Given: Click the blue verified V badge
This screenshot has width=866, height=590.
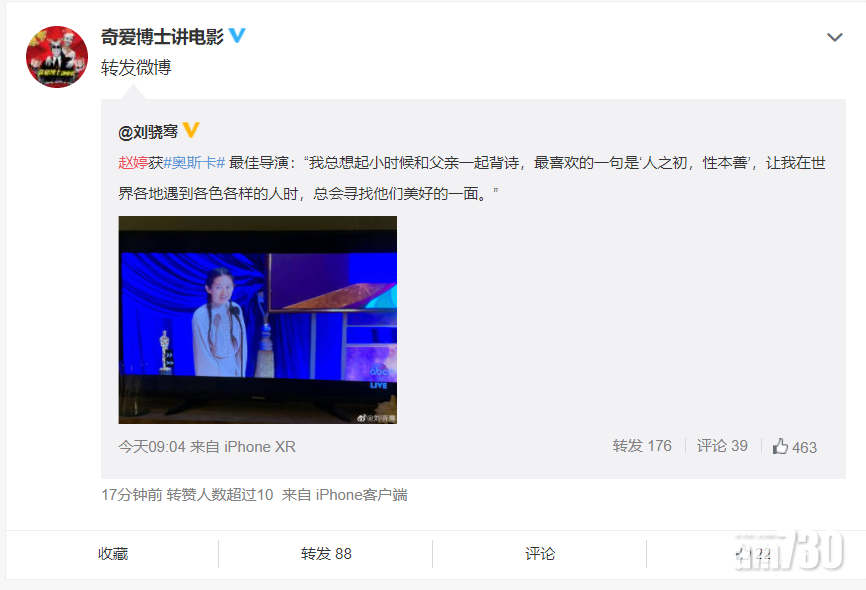Looking at the screenshot, I should click(237, 35).
